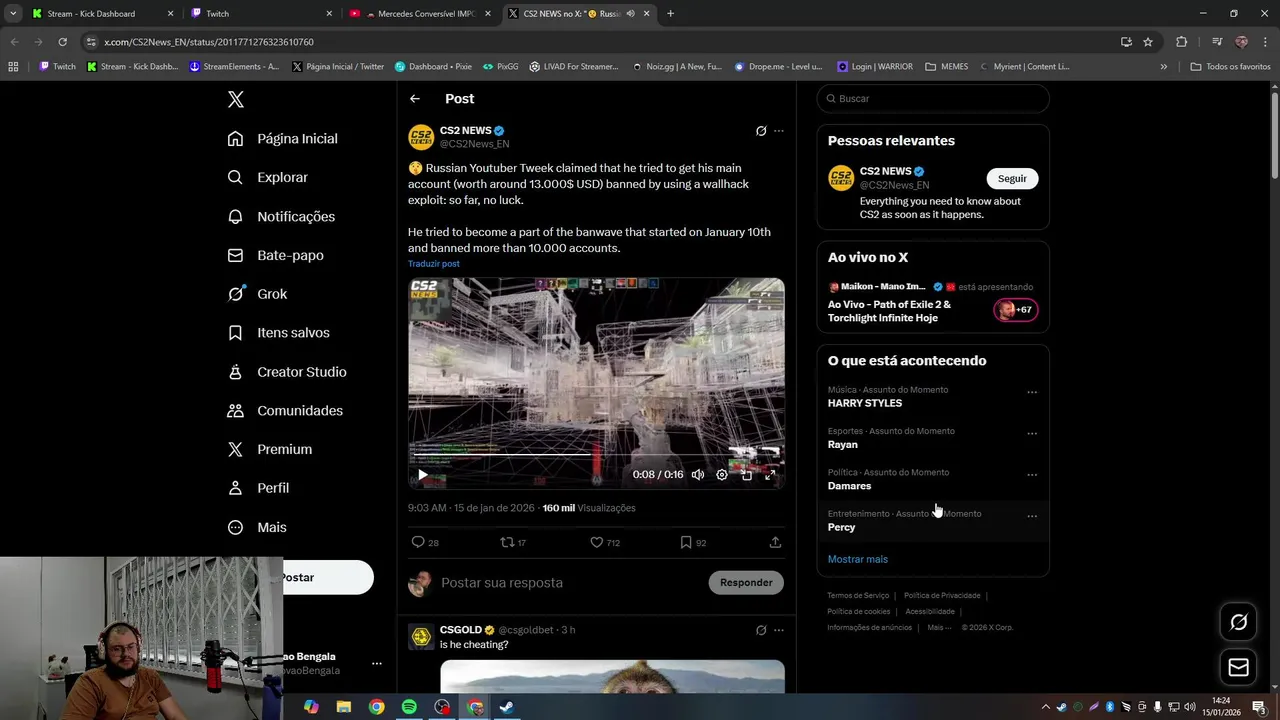Repost the post with 17 reposts
Screen dimensions: 1280x720
click(x=513, y=542)
